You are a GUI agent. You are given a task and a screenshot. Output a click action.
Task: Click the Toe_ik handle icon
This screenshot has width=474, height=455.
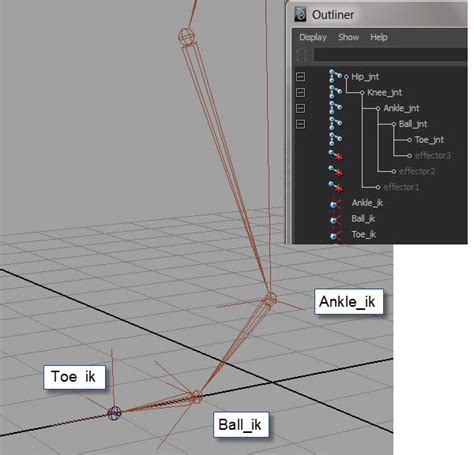[336, 235]
